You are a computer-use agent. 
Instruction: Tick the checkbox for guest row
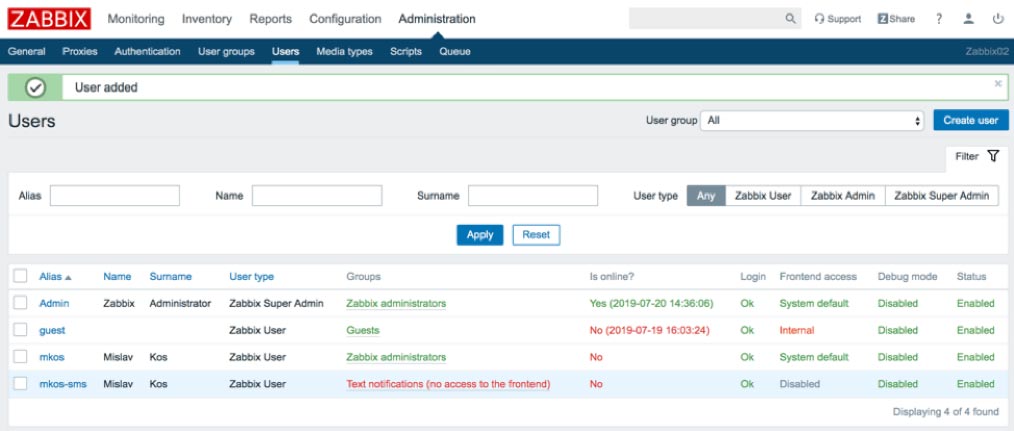[x=21, y=330]
